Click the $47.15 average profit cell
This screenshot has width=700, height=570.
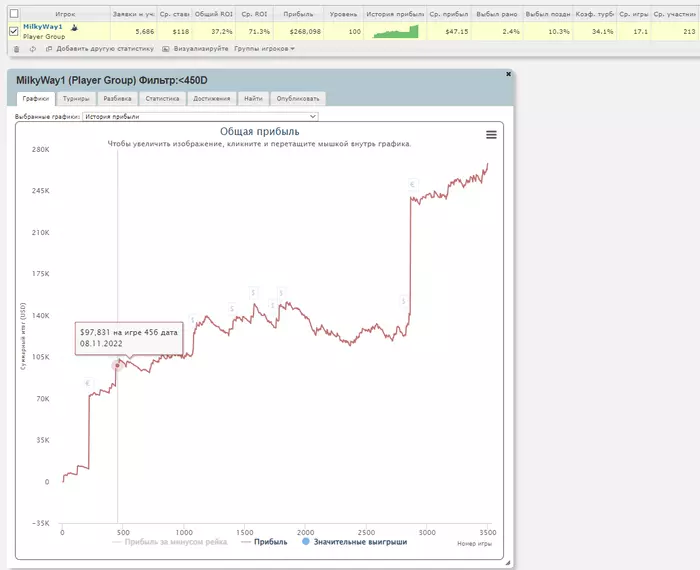(449, 32)
